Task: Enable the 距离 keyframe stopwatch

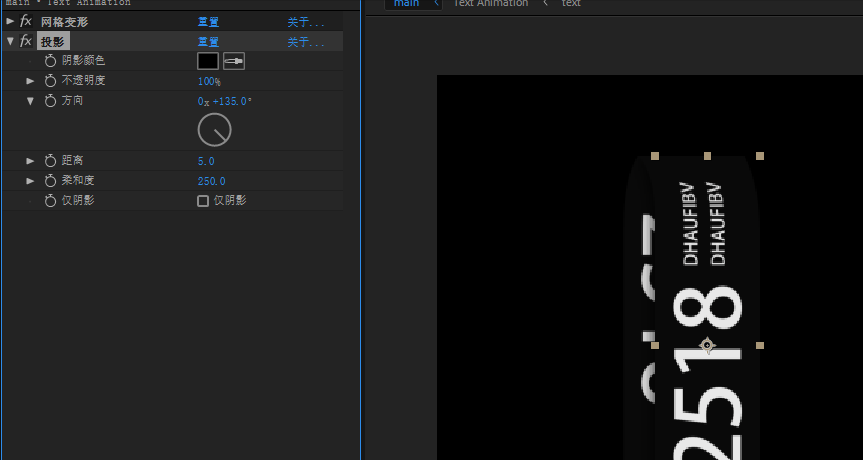Action: click(50, 161)
